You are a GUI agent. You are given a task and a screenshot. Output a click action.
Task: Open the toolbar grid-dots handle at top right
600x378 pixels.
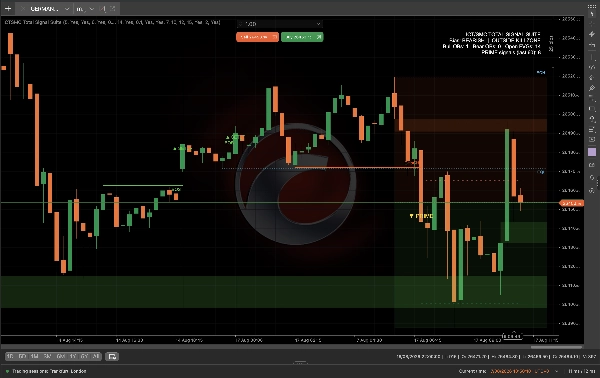592,7
